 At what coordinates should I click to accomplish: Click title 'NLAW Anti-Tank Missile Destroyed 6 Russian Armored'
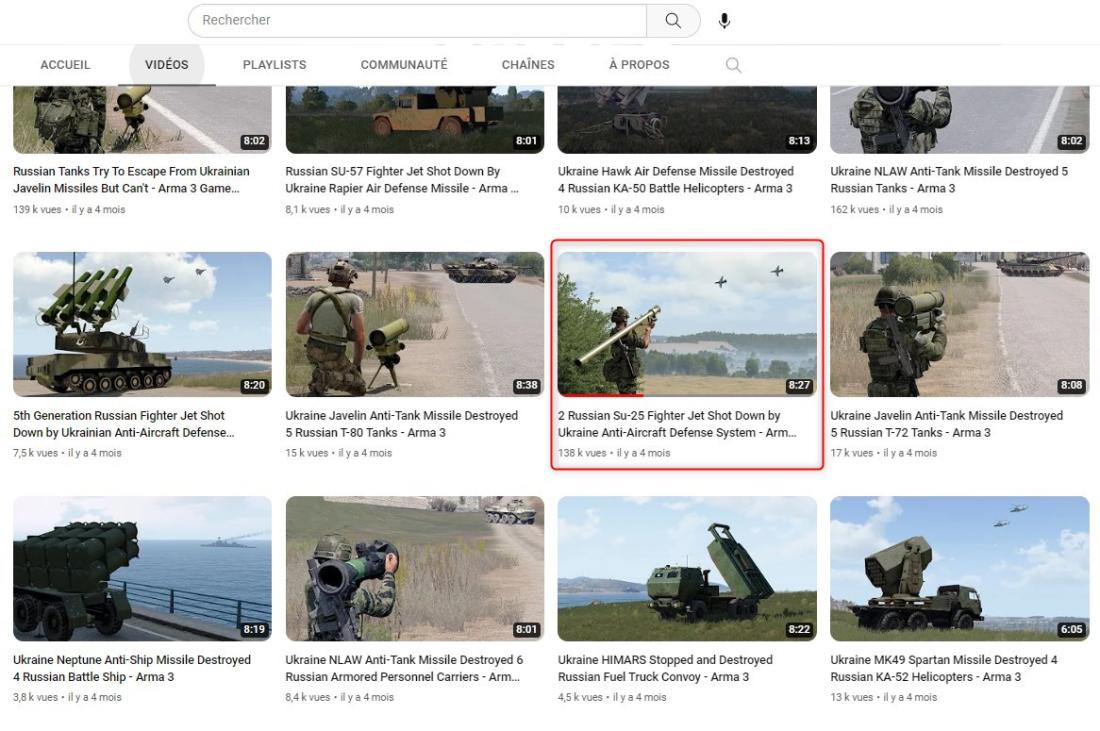point(404,668)
